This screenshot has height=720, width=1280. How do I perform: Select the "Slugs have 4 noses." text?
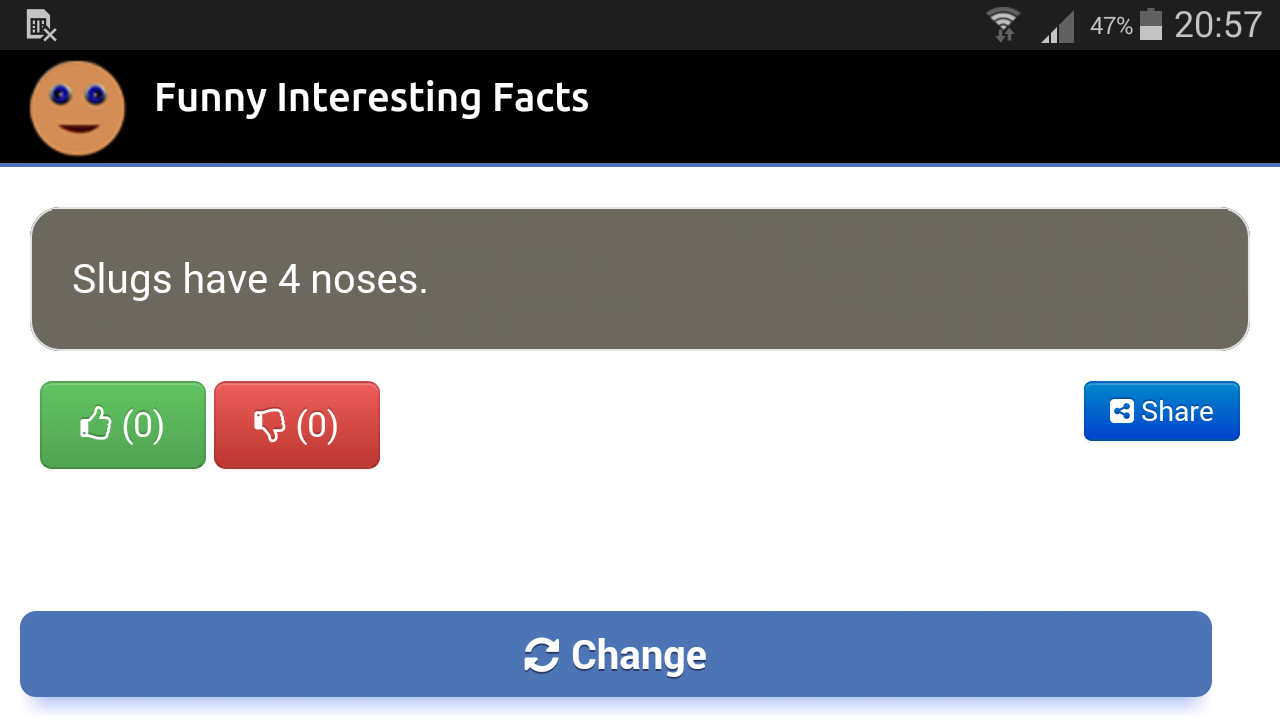tap(250, 279)
